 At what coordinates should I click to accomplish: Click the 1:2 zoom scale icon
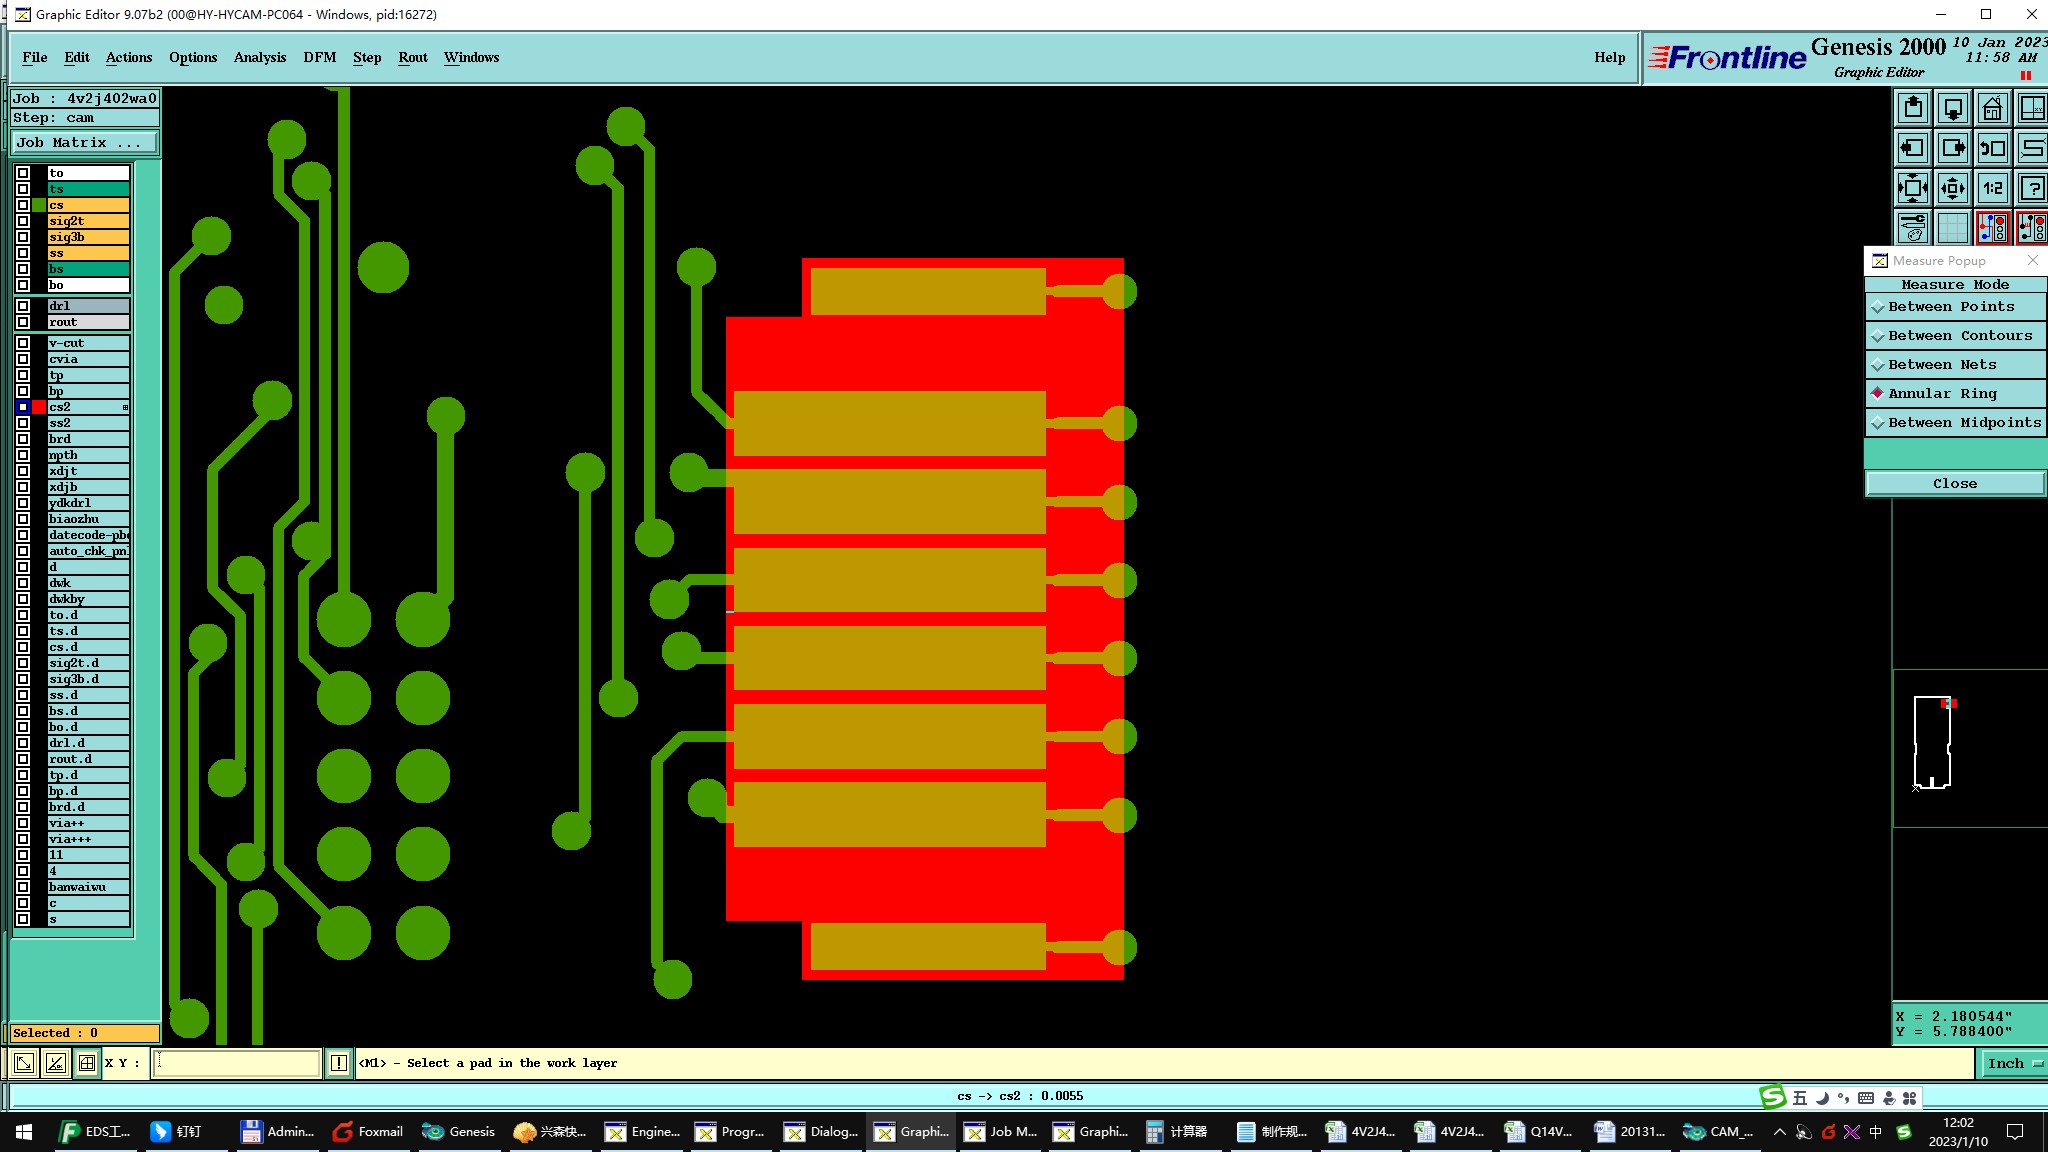[1992, 188]
